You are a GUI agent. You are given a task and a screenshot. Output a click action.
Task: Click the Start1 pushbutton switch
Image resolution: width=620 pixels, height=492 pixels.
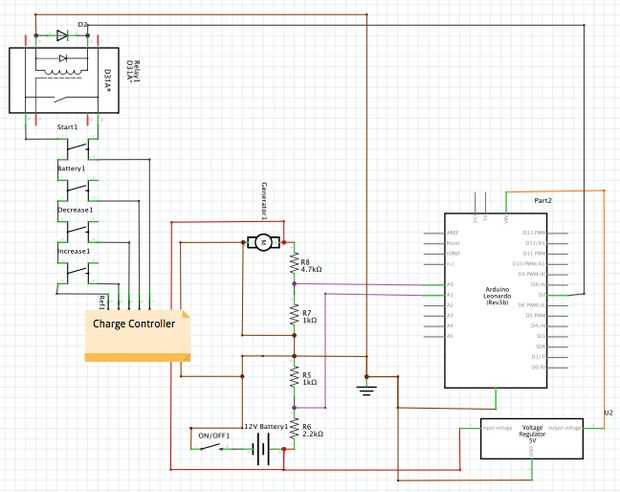pos(78,149)
